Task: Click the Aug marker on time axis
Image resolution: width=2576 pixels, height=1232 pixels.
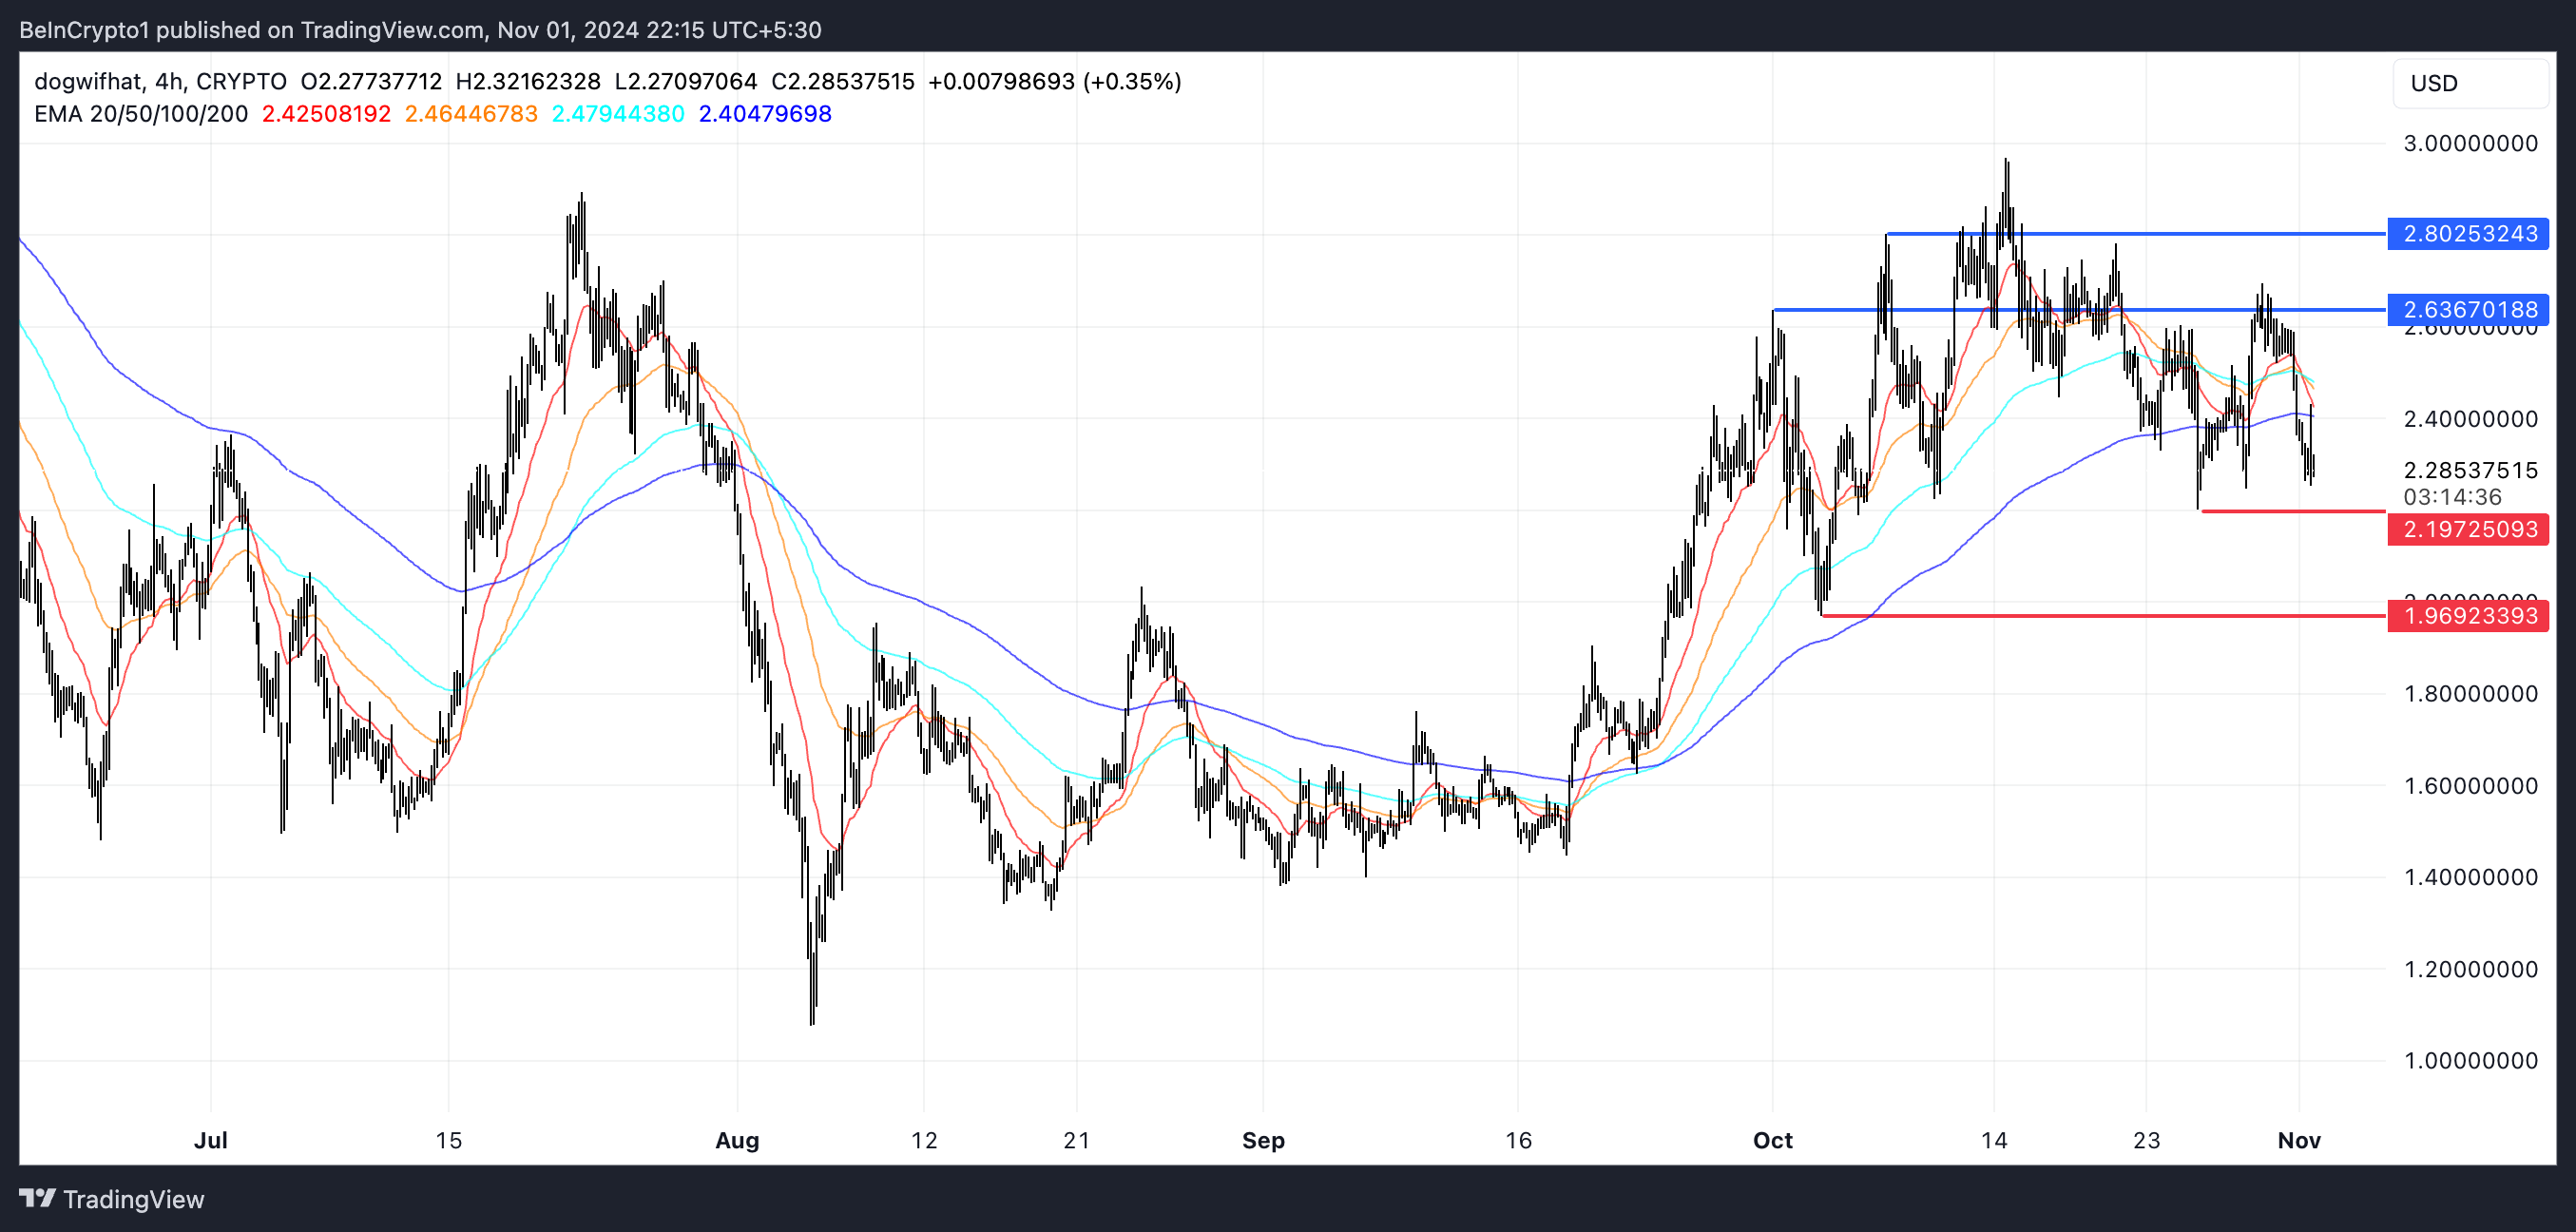Action: pyautogui.click(x=737, y=1140)
